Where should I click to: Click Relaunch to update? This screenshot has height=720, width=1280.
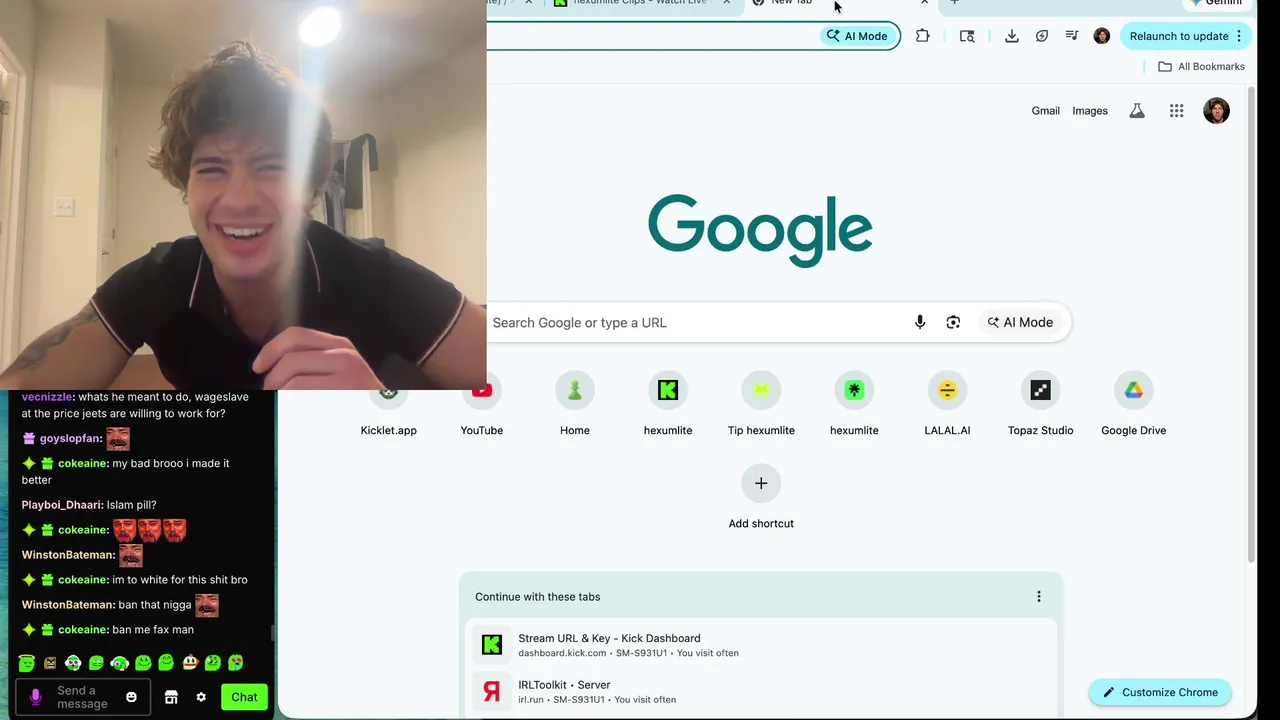1179,36
